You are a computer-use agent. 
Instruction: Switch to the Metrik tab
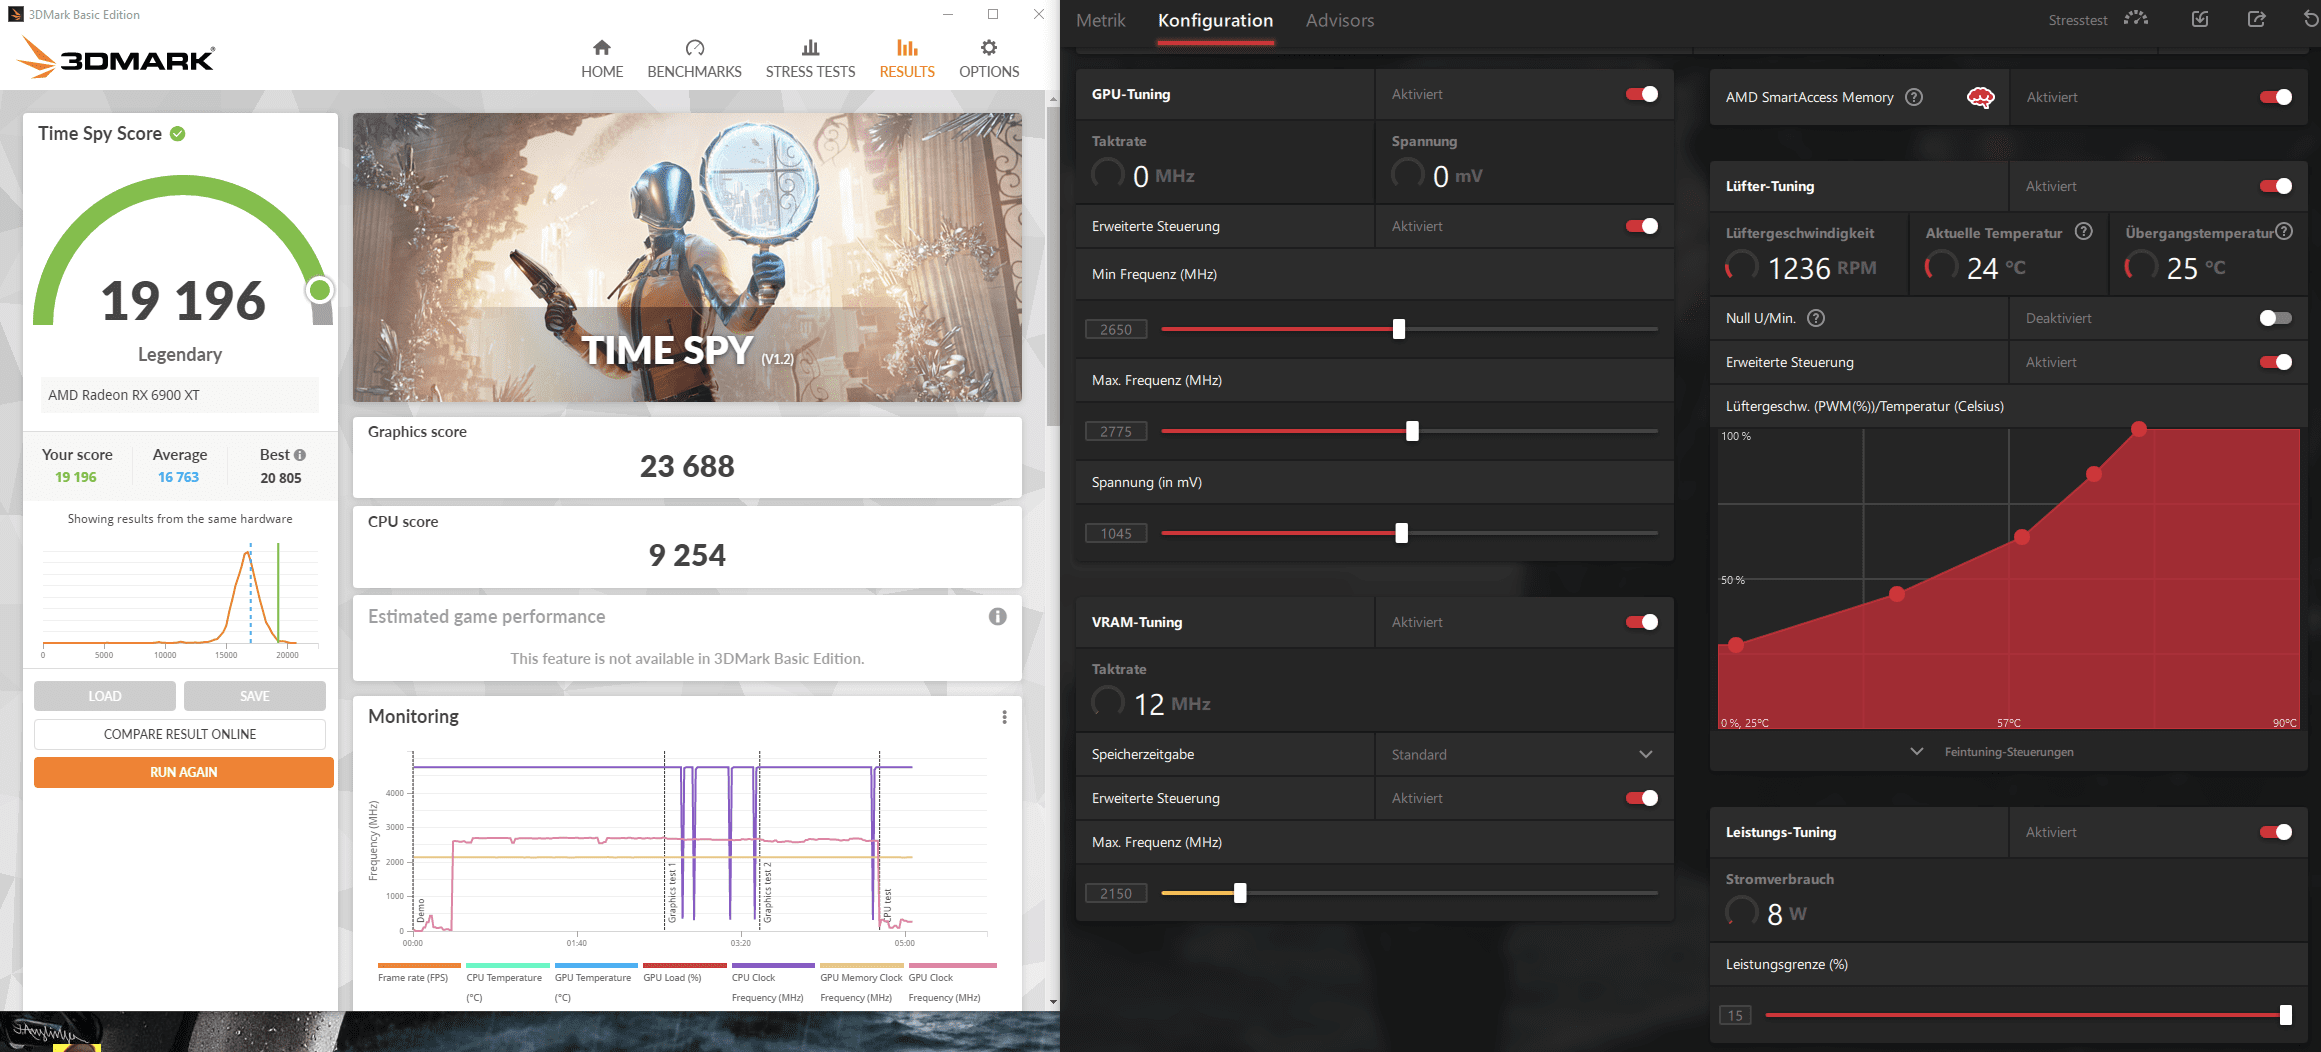[1100, 20]
